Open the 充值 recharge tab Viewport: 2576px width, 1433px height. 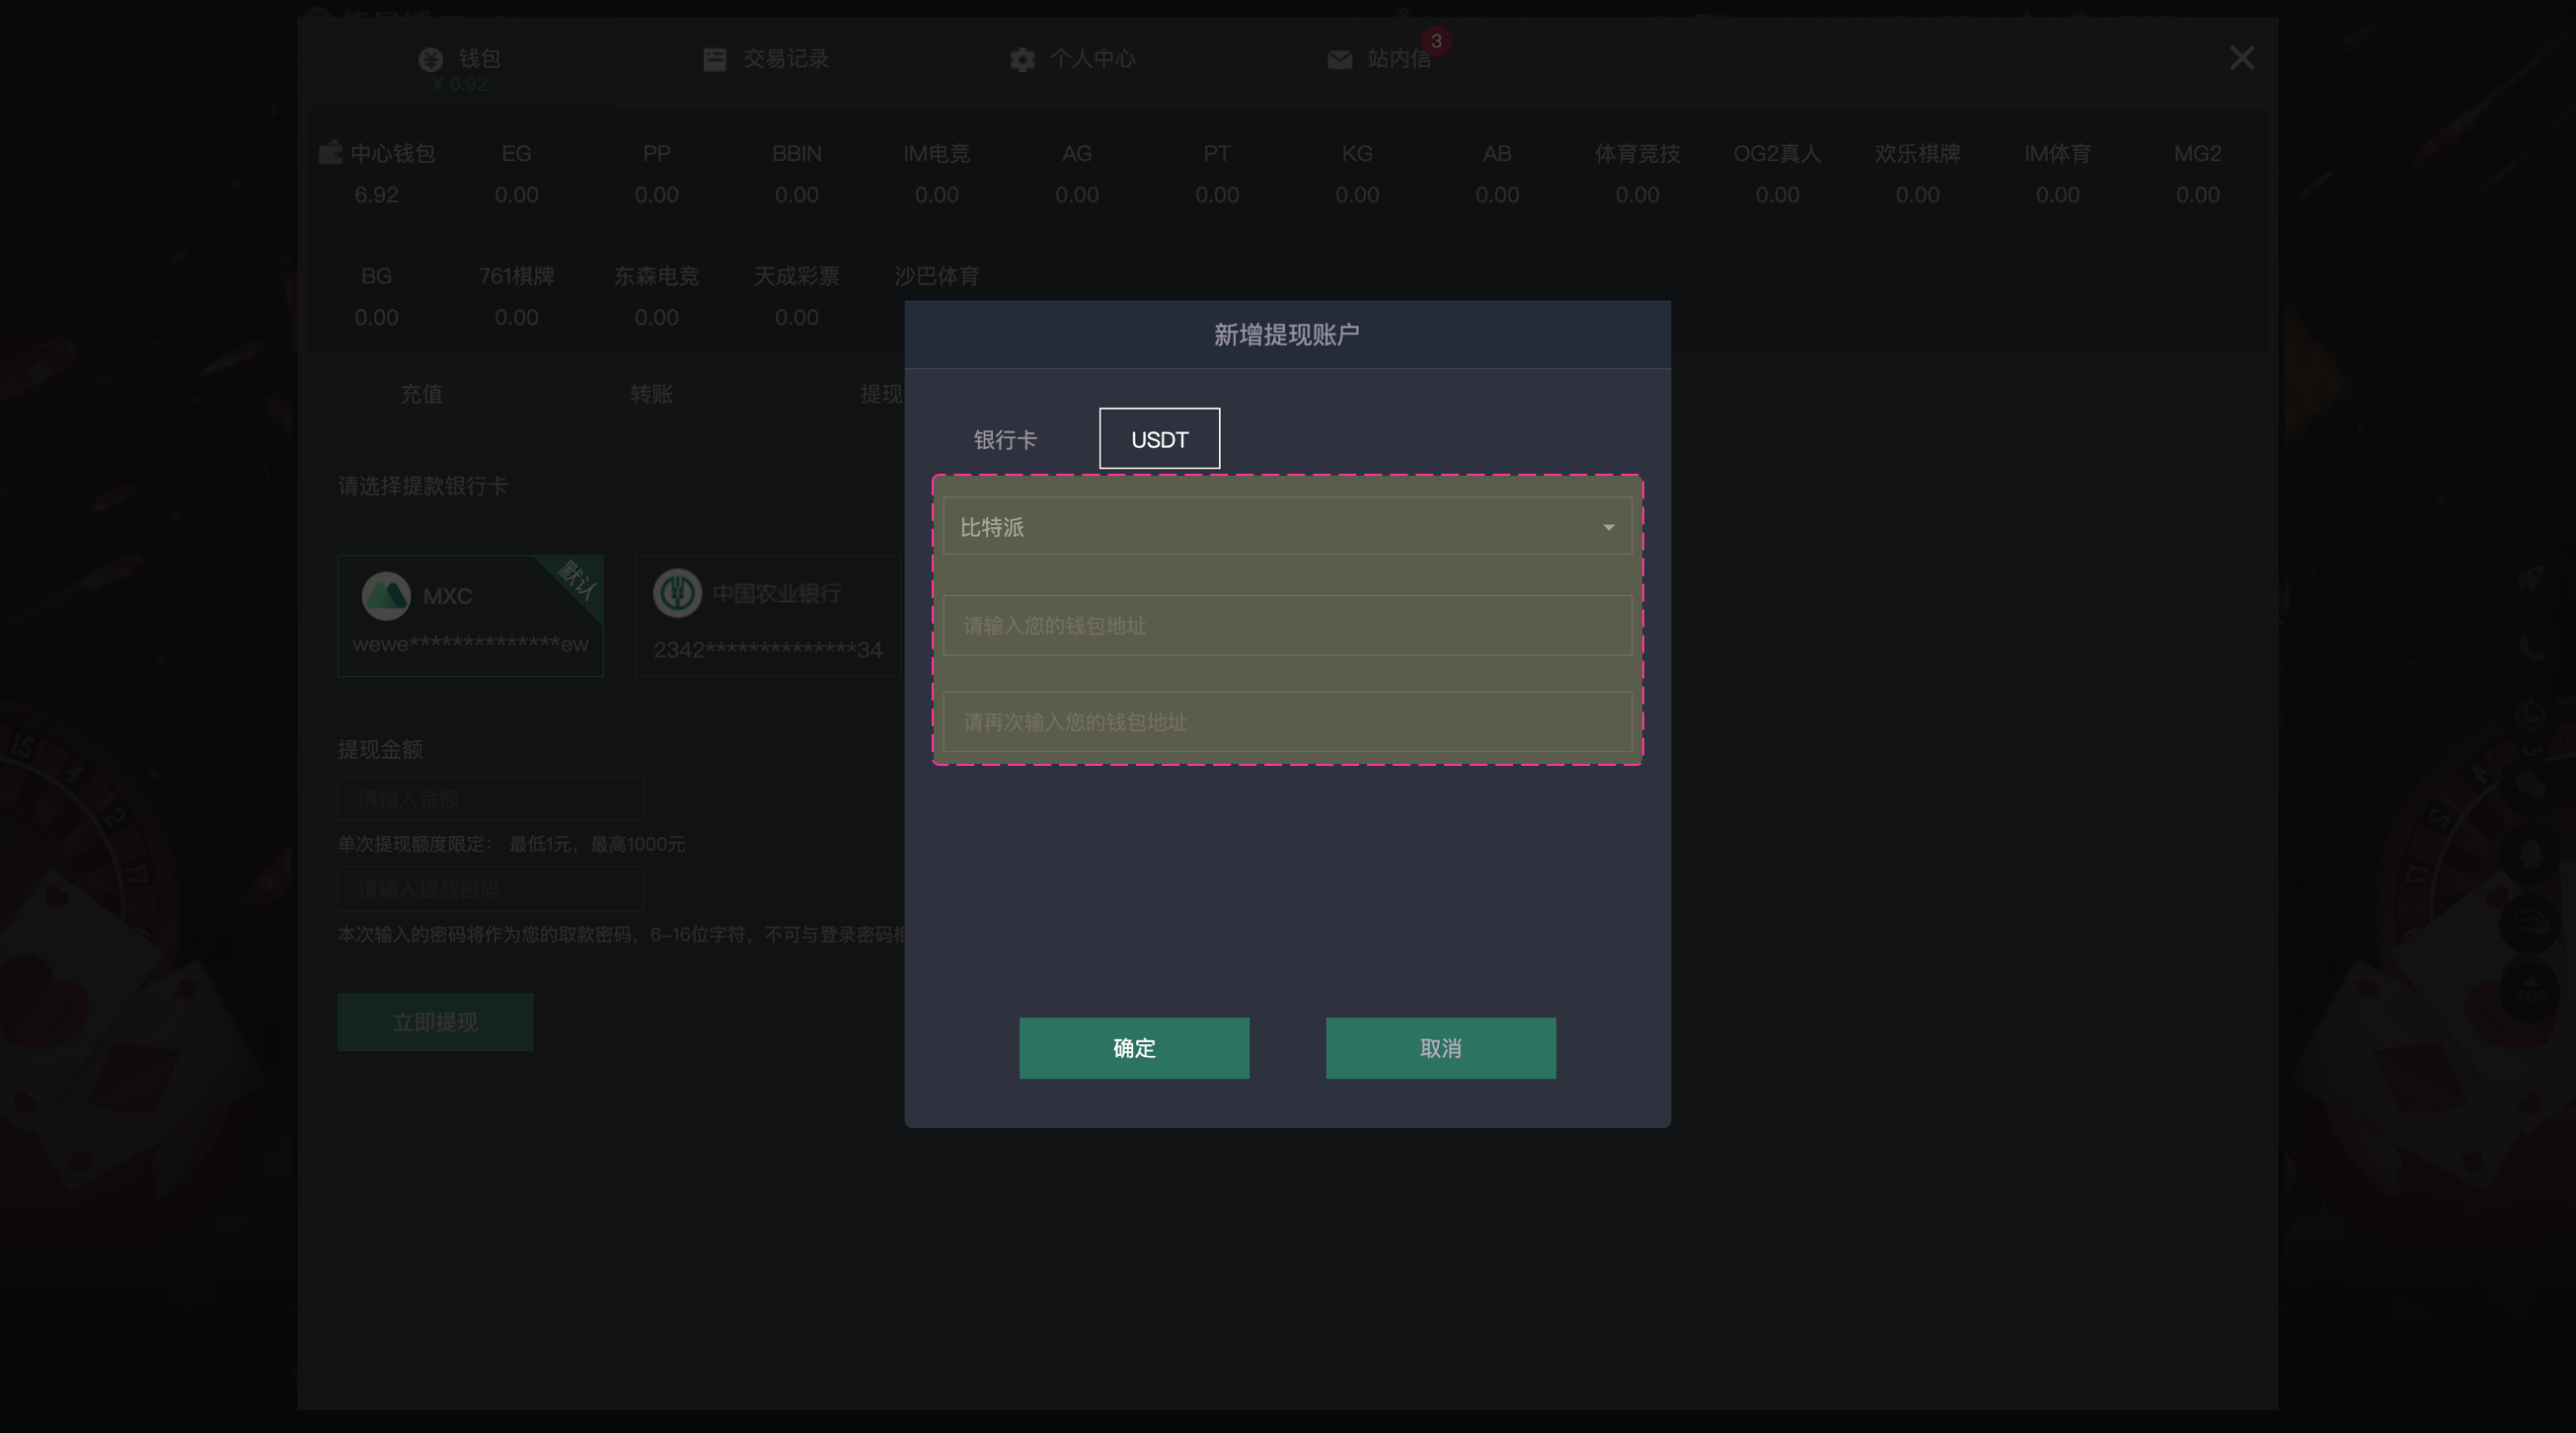click(x=421, y=394)
